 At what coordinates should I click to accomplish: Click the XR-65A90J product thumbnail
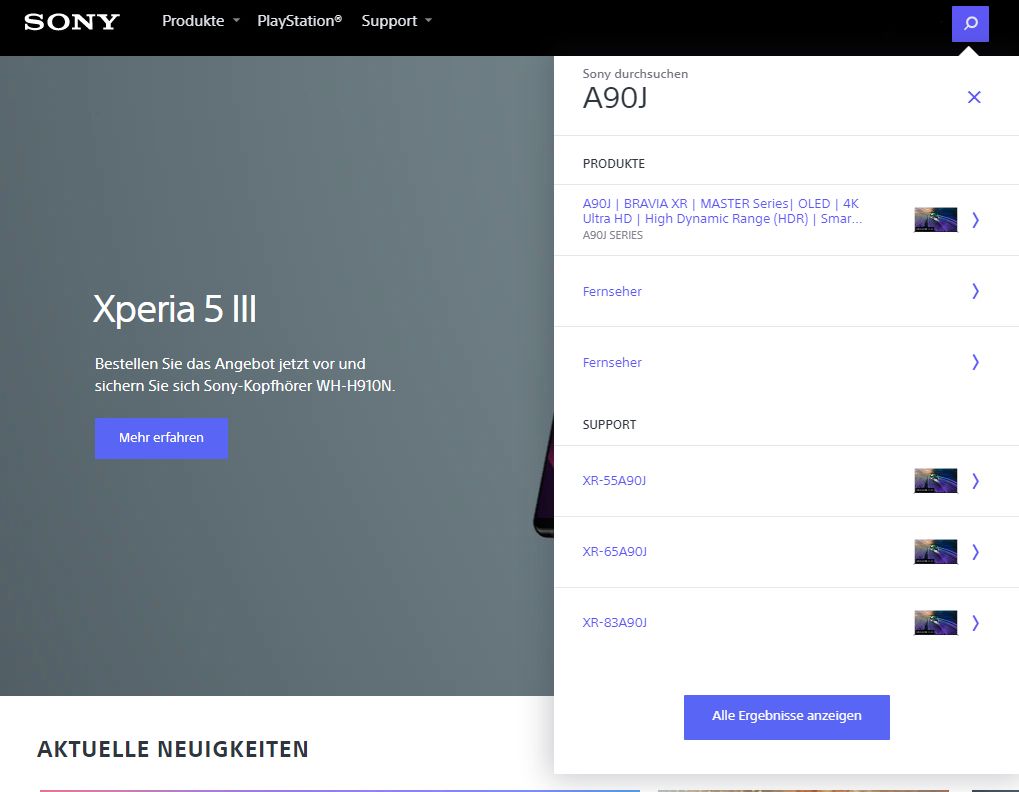[935, 552]
